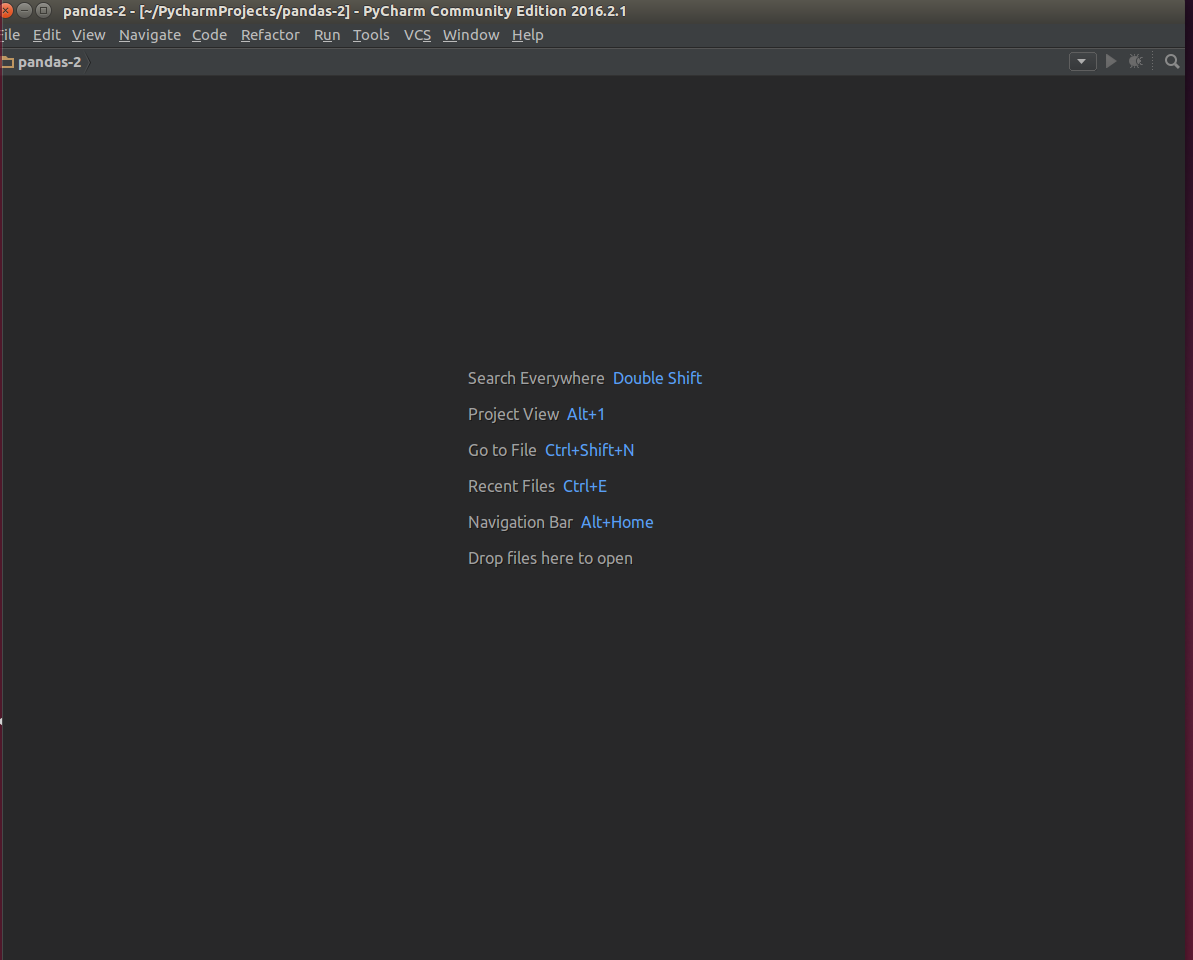Click the red window close button
Screen dimensions: 1193x960
pos(6,11)
